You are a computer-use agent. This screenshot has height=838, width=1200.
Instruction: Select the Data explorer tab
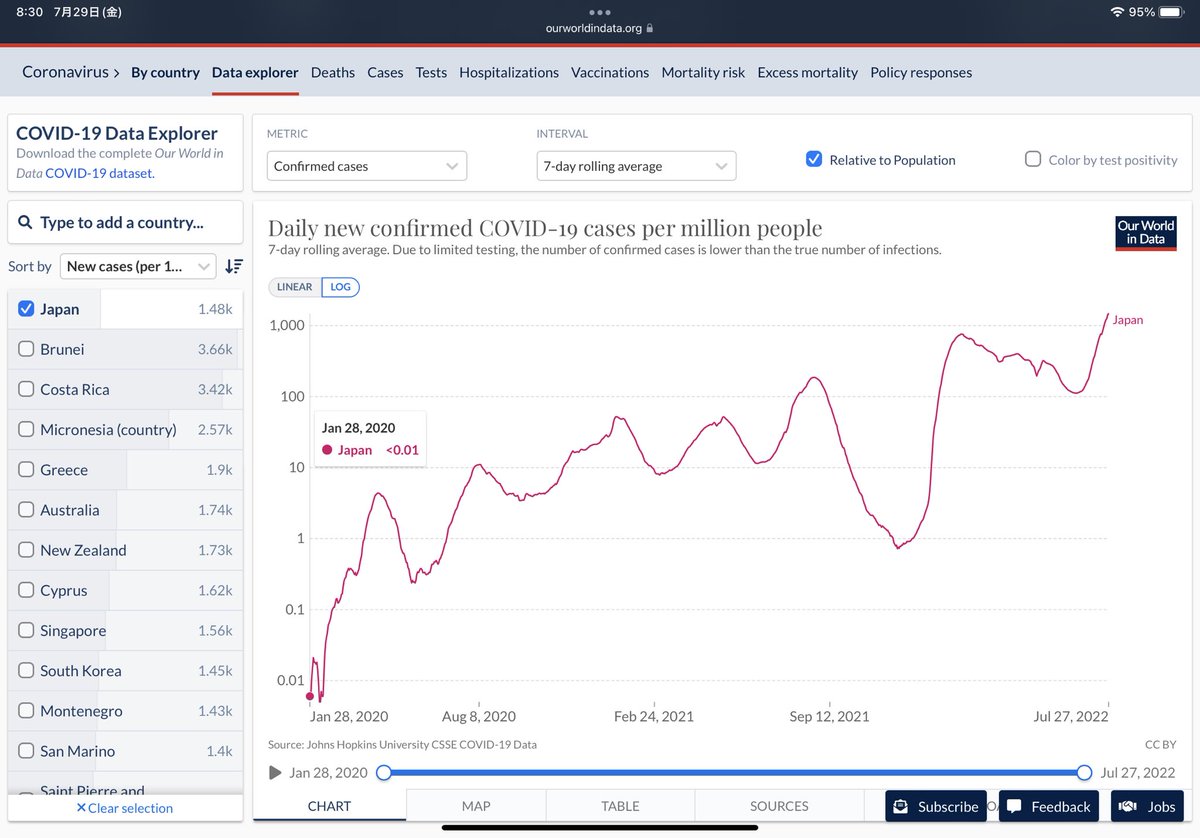(255, 72)
